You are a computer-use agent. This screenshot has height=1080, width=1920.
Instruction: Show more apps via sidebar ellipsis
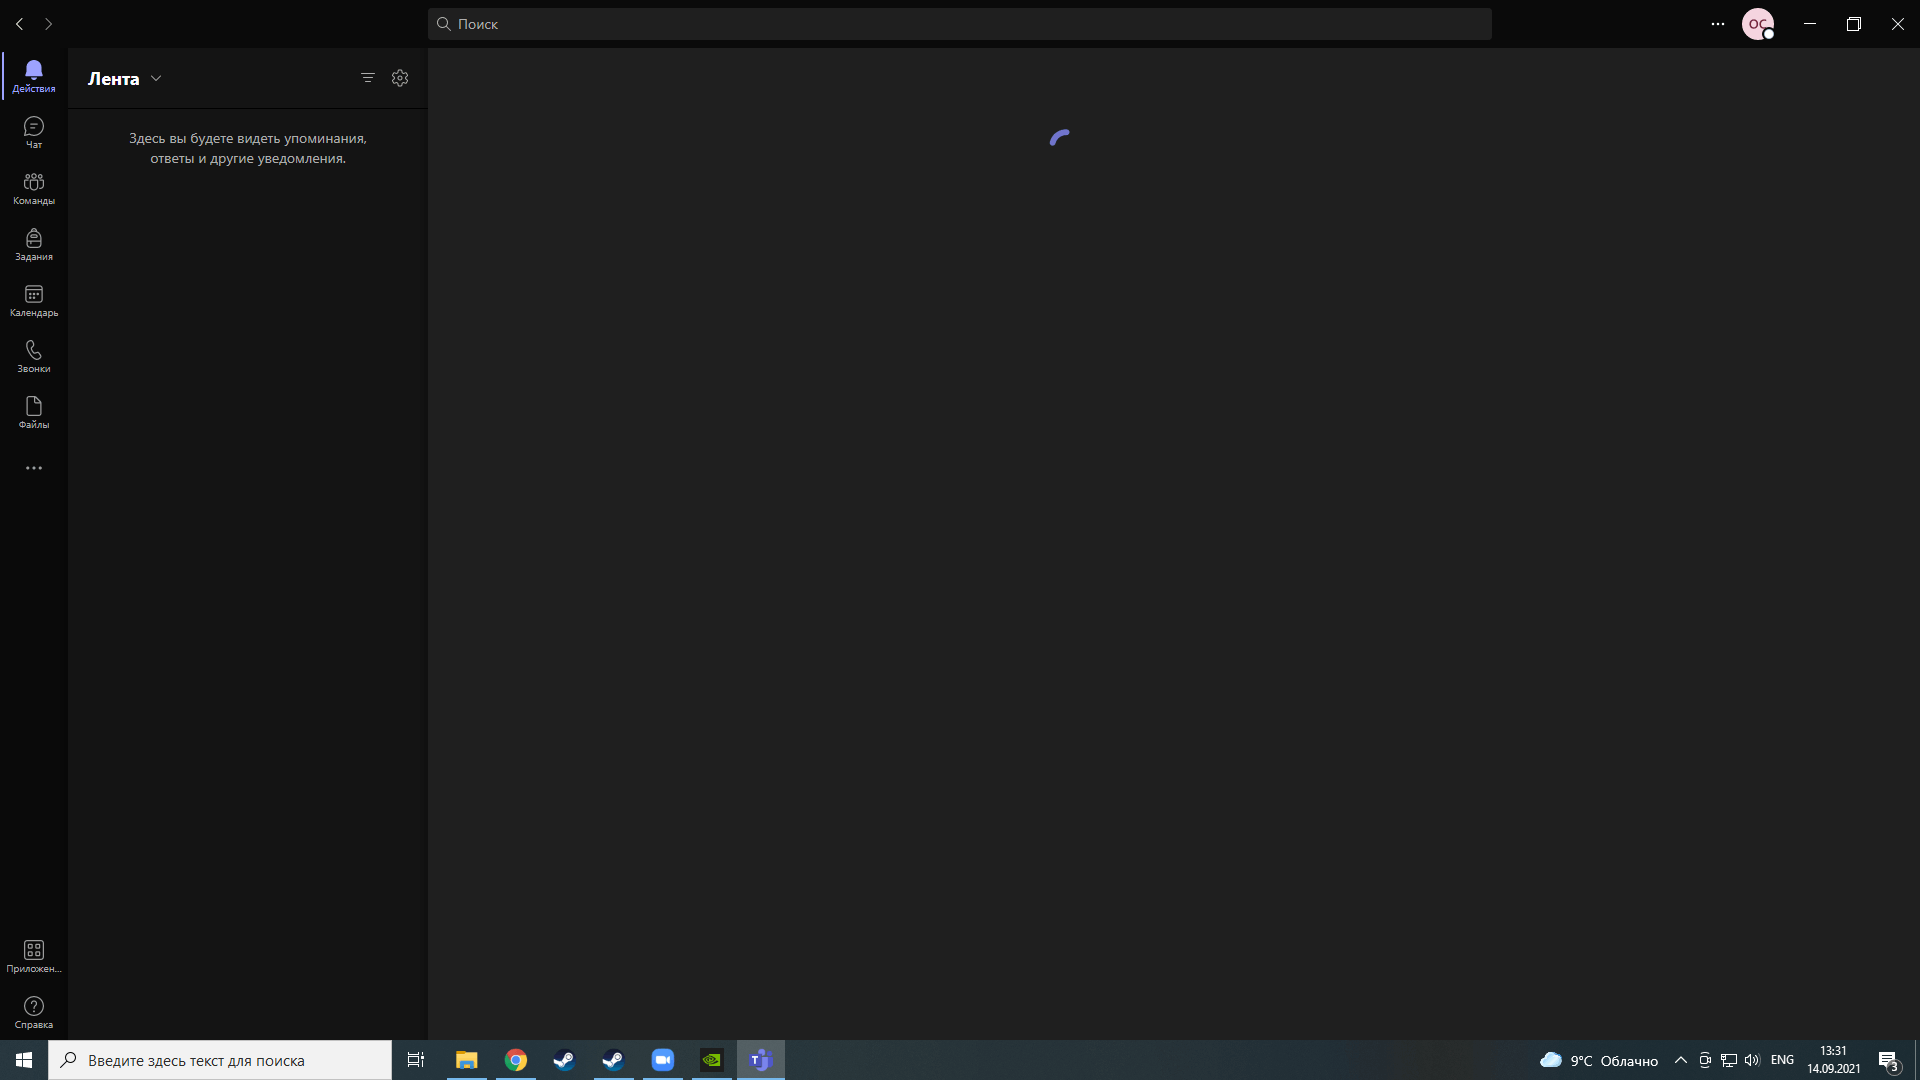[x=34, y=468]
